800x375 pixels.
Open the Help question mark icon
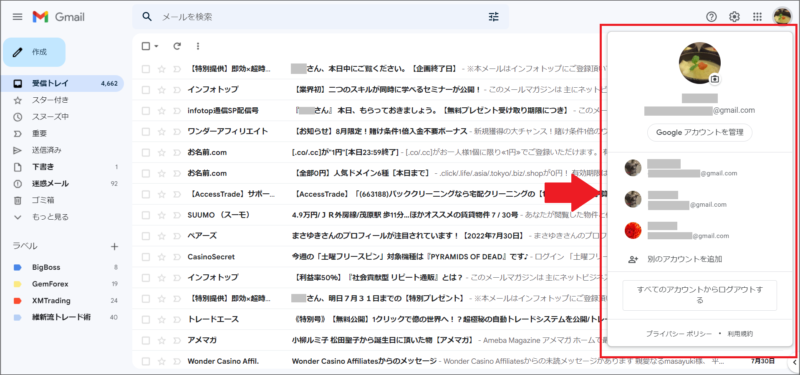click(711, 17)
